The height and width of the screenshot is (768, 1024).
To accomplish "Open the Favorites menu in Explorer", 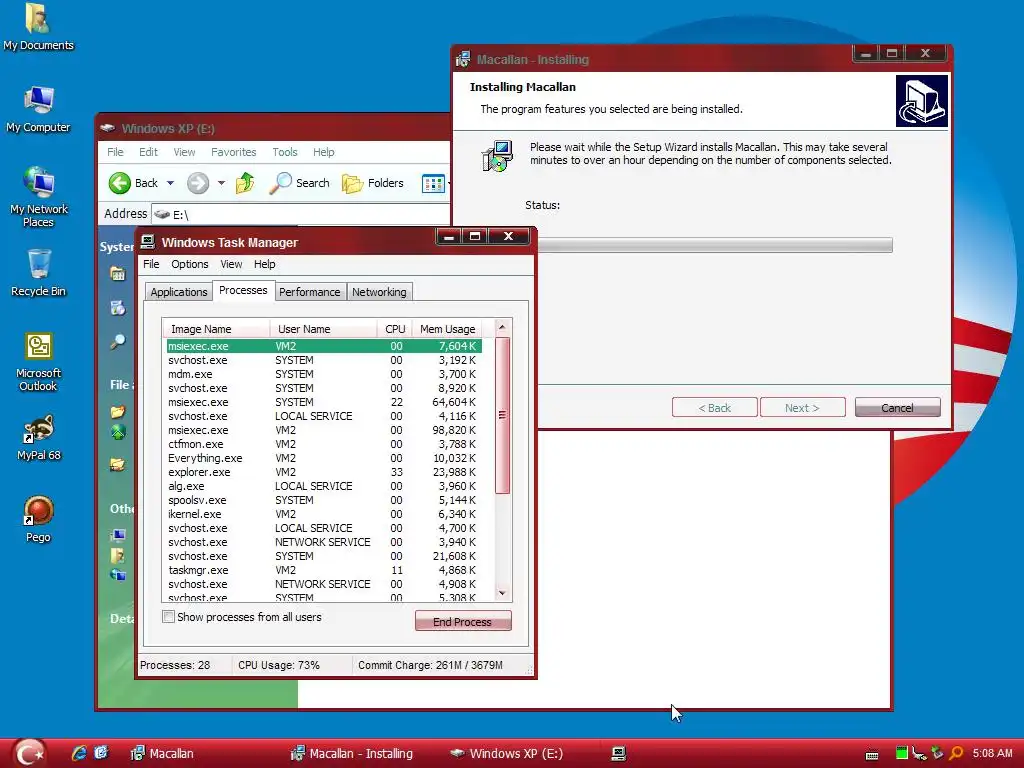I will [233, 152].
